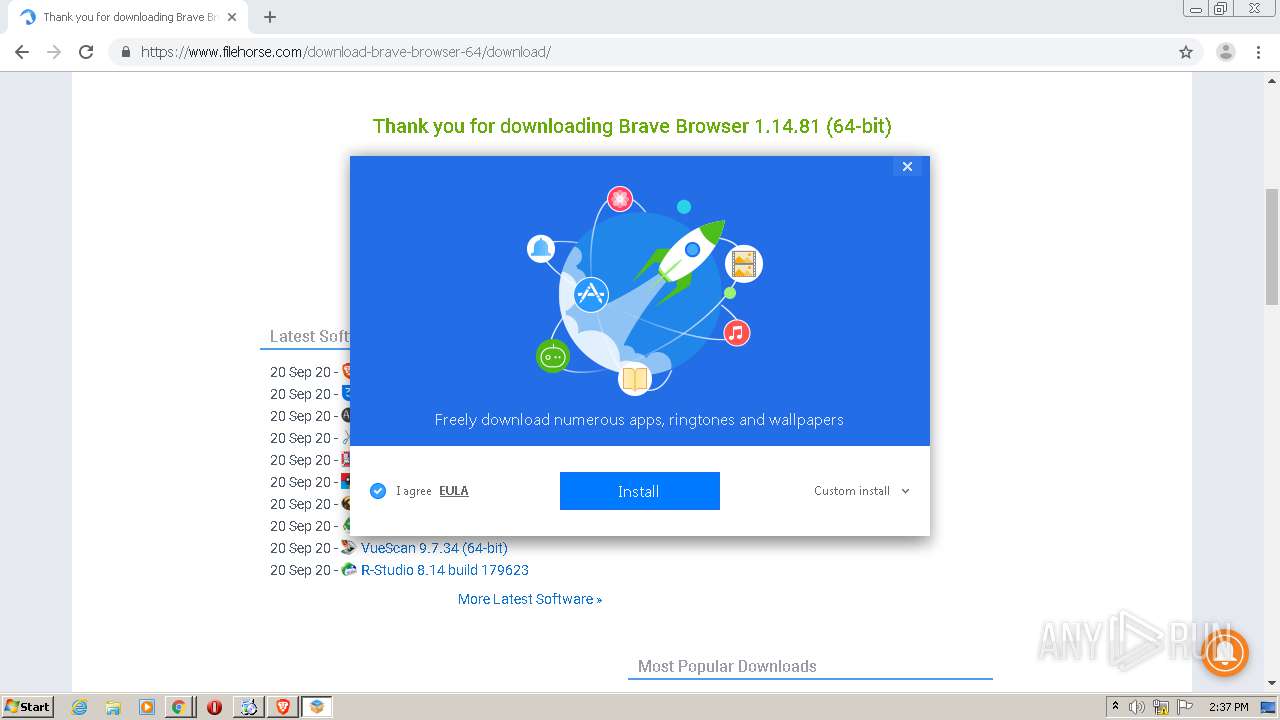Show hidden system tray icons
Viewport: 1280px width, 720px height.
click(1115, 707)
